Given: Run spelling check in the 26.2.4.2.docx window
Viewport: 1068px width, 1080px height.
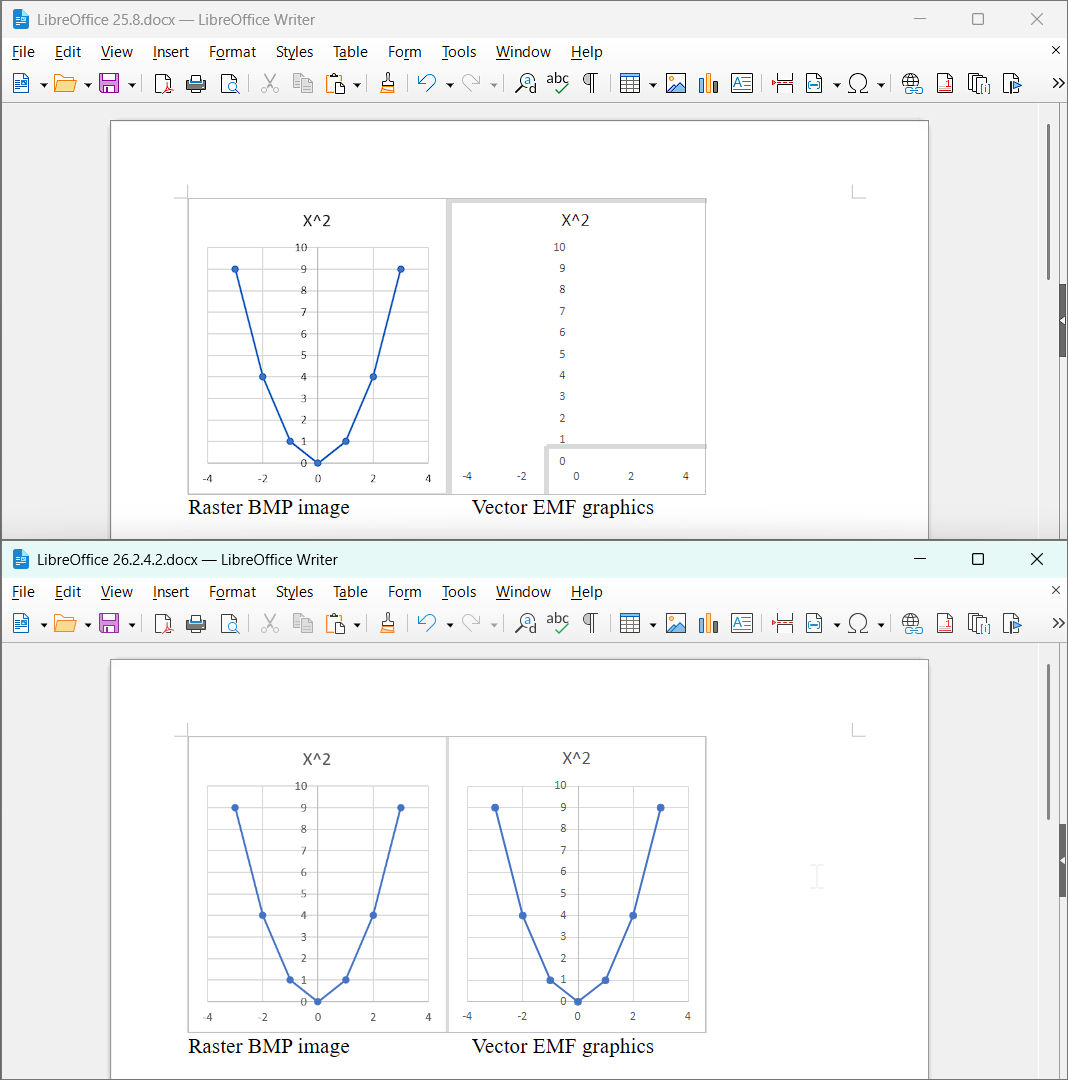Looking at the screenshot, I should click(558, 624).
